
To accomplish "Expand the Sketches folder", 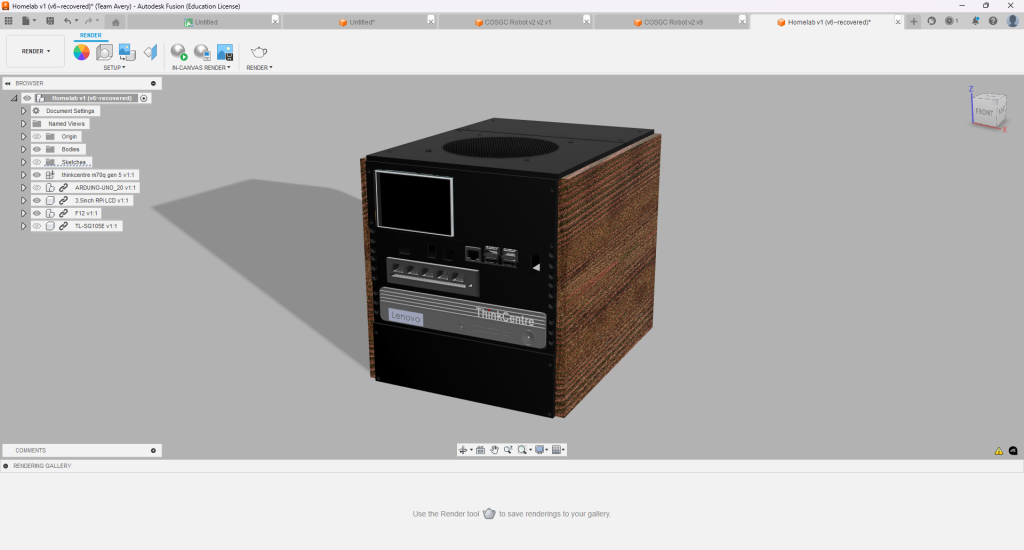I will click(x=24, y=162).
